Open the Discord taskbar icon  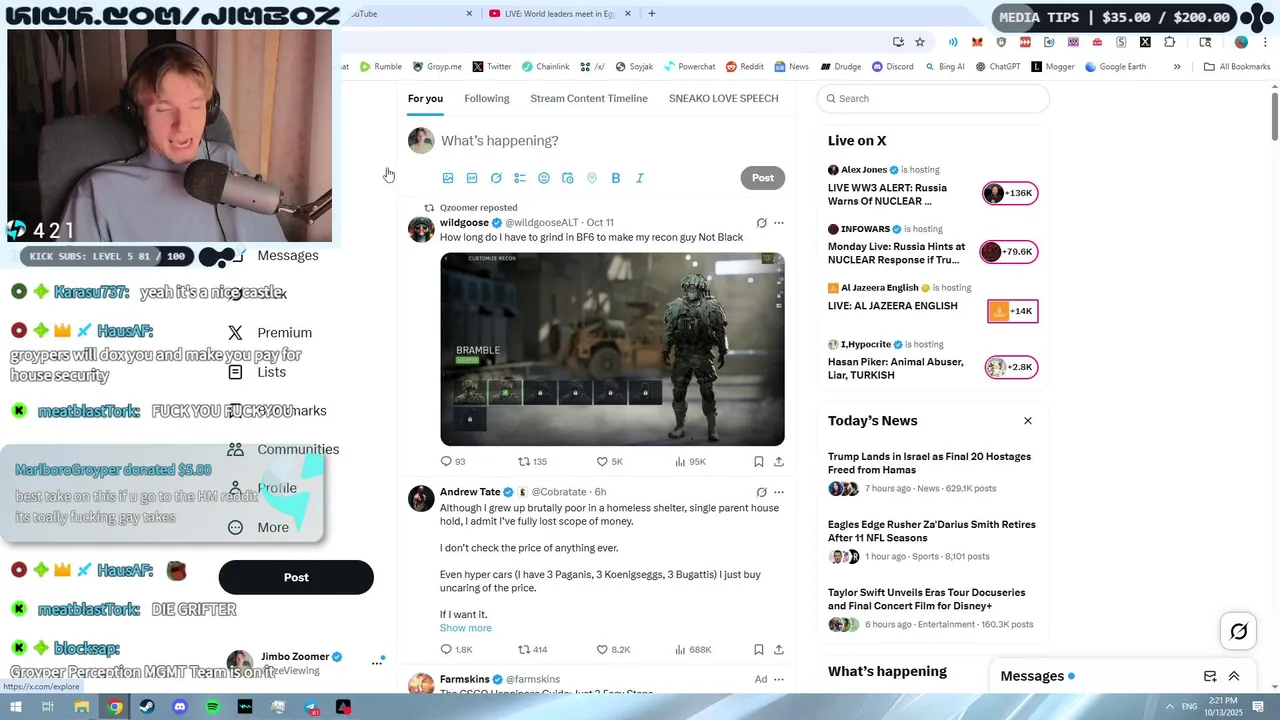click(x=180, y=707)
